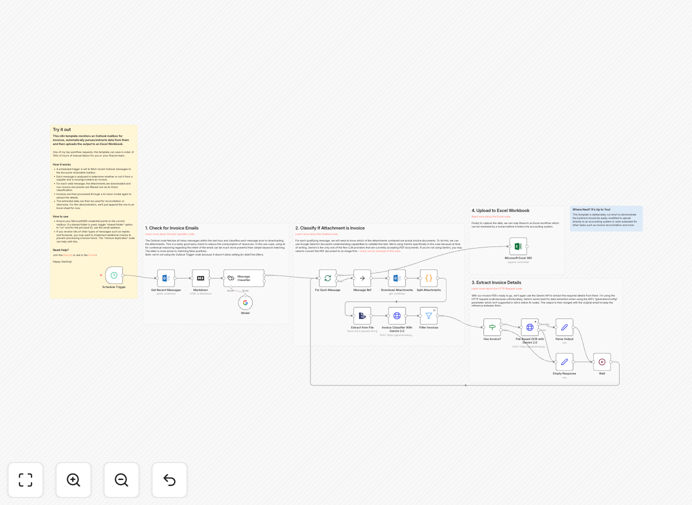
Task: Open the Filter Invoices node
Action: 429,316
